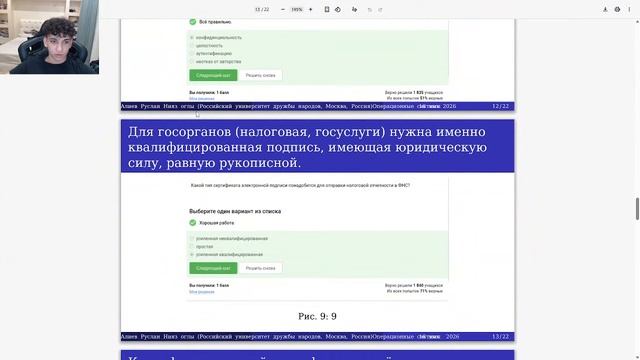Click 'Решить снова' button on slide 13

click(260, 268)
